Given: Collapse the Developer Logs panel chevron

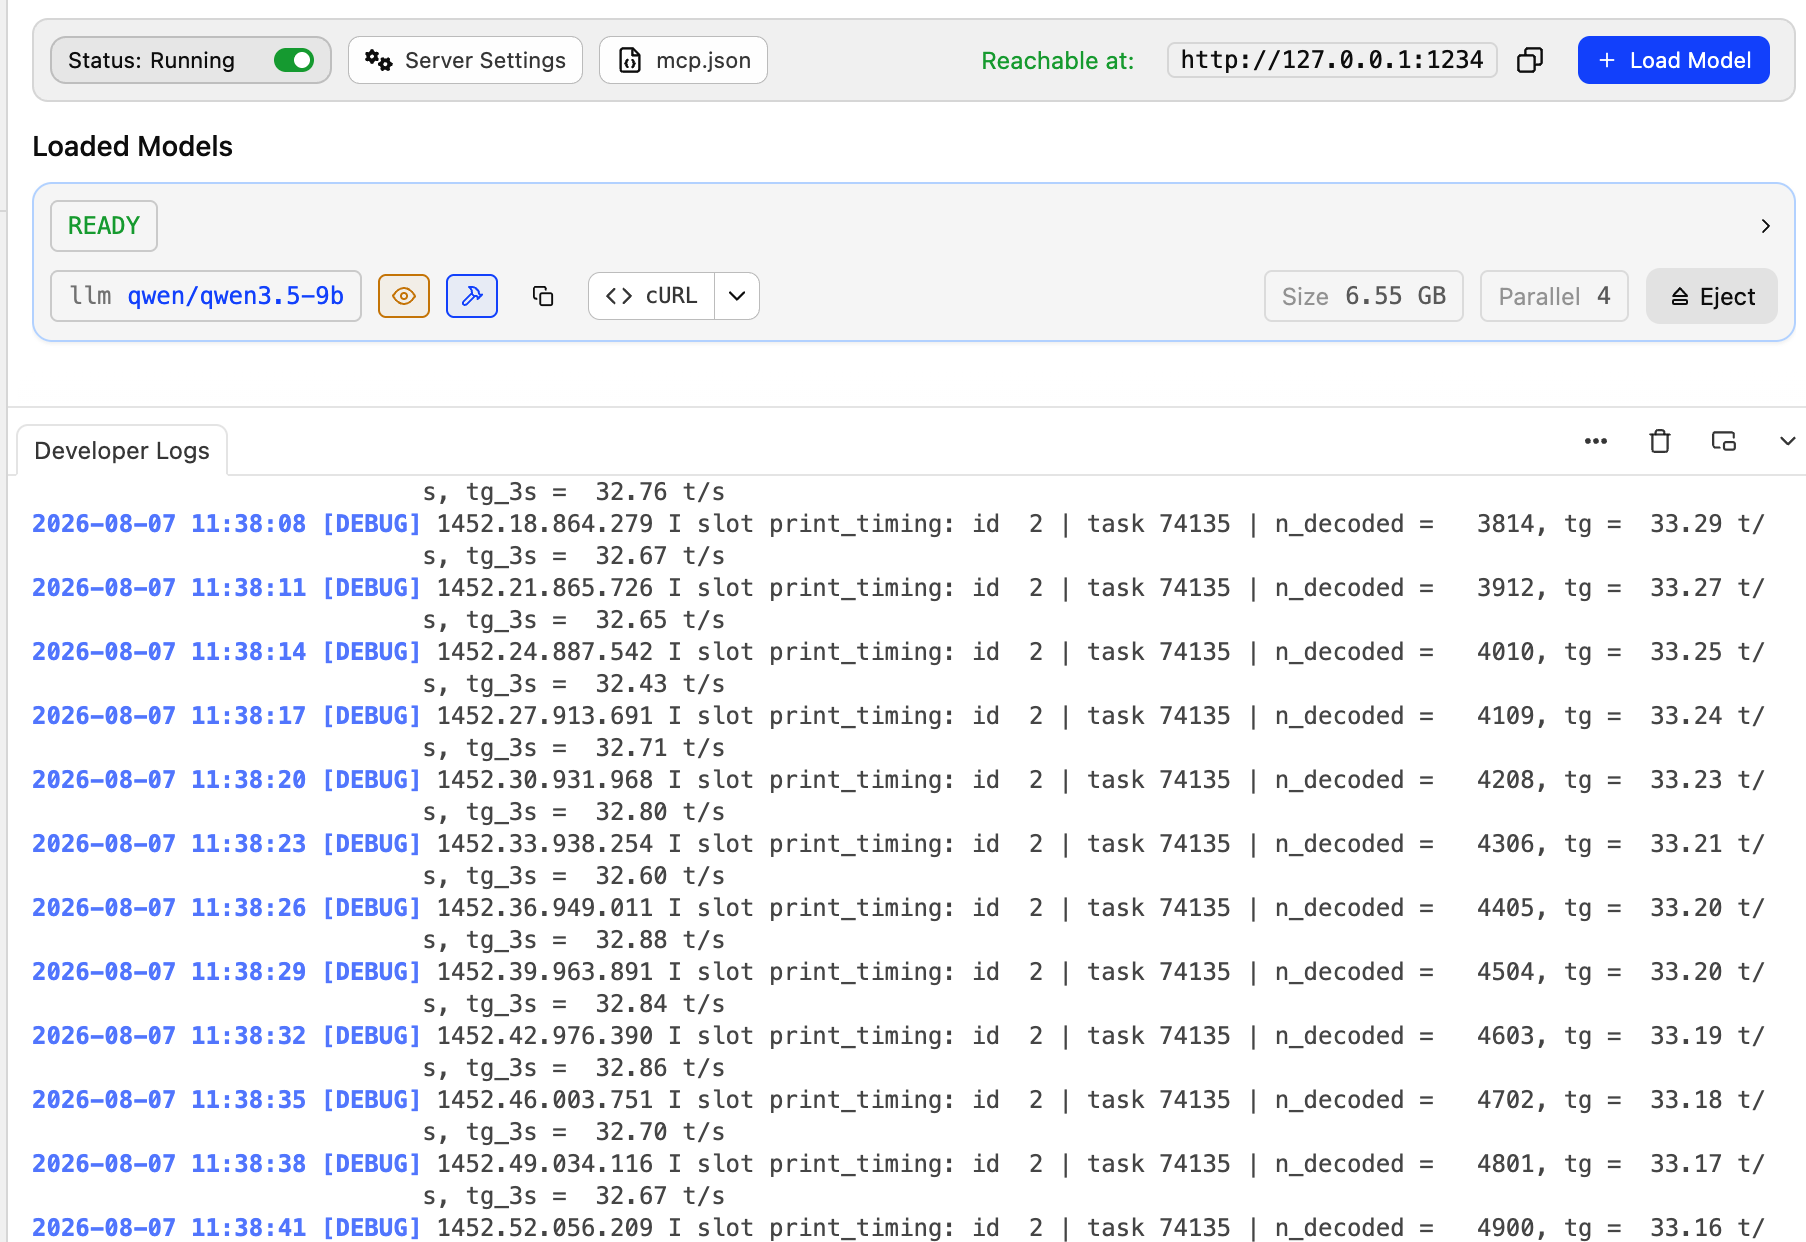Looking at the screenshot, I should click(1787, 441).
